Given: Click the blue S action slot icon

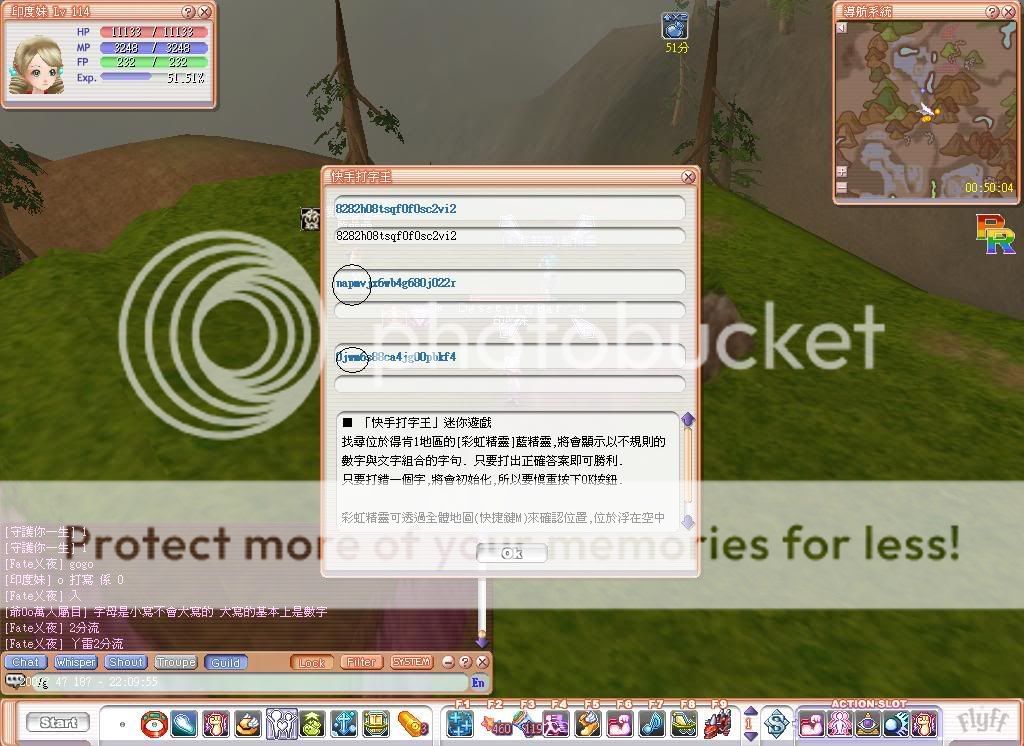Looking at the screenshot, I should pos(777,723).
